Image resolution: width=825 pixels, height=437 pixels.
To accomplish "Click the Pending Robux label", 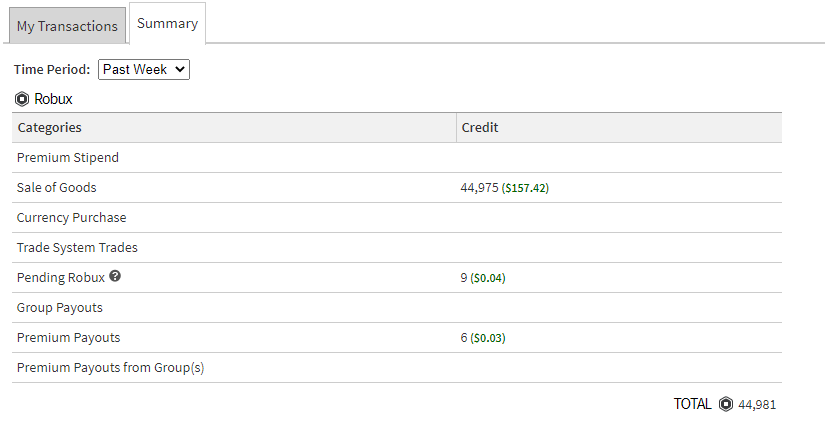I will click(61, 278).
